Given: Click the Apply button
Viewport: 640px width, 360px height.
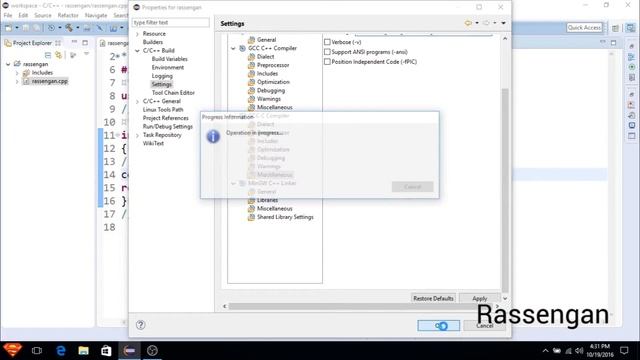Looking at the screenshot, I should 480,298.
